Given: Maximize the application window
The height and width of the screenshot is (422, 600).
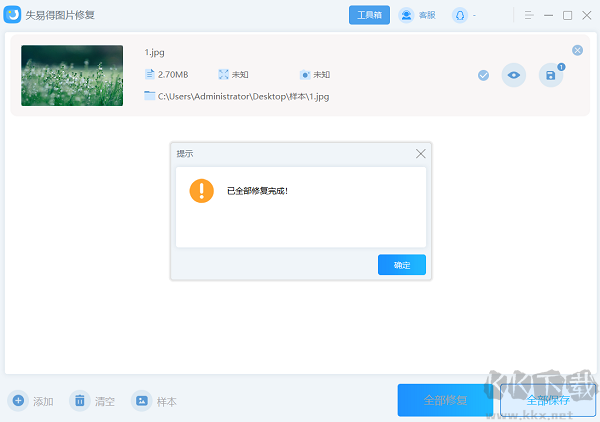Looking at the screenshot, I should pyautogui.click(x=567, y=15).
